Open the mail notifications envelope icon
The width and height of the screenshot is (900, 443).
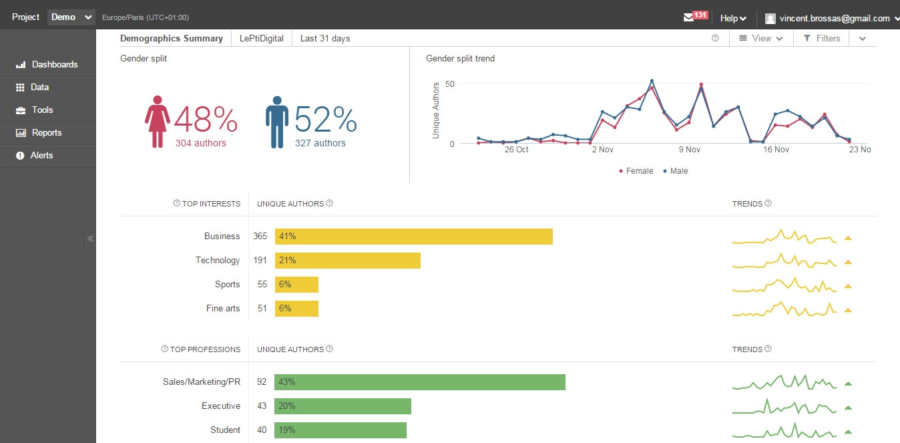click(687, 17)
